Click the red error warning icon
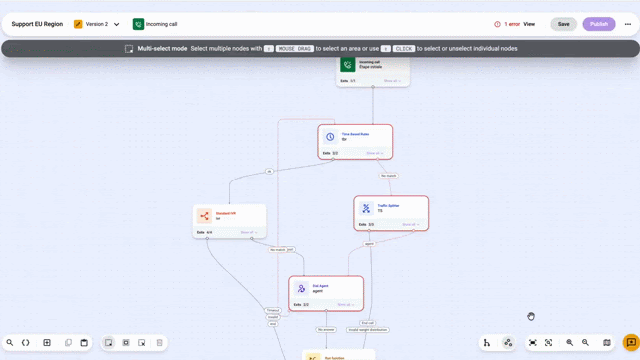640x360 pixels. coord(497,24)
